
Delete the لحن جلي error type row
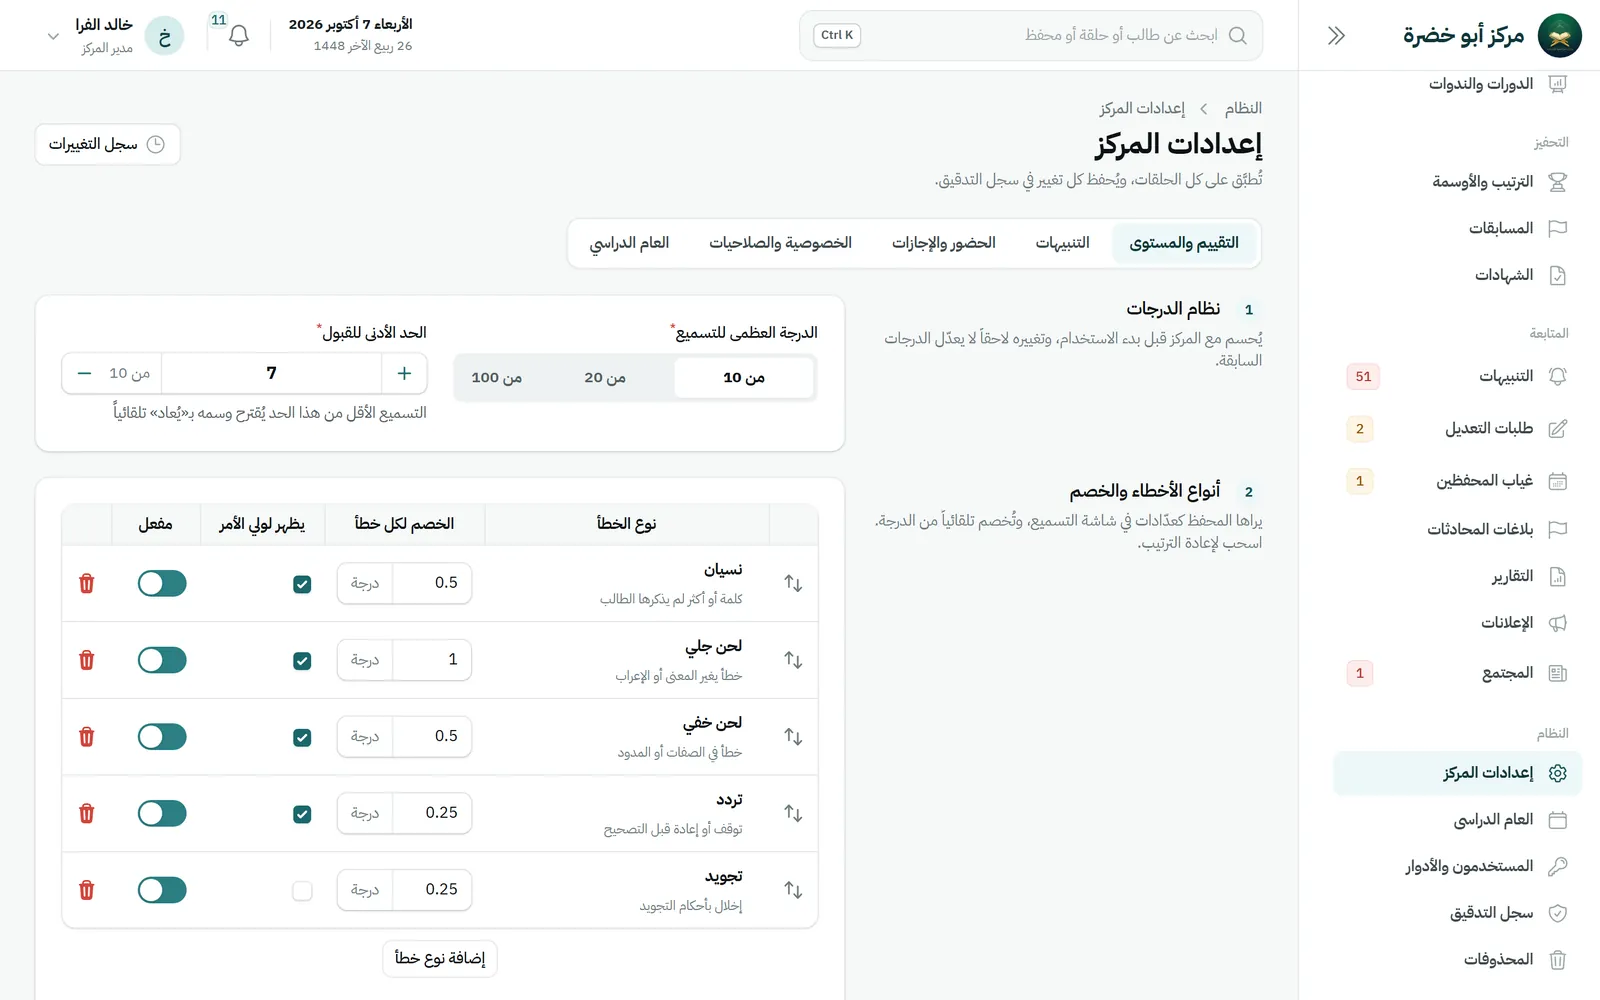87,660
